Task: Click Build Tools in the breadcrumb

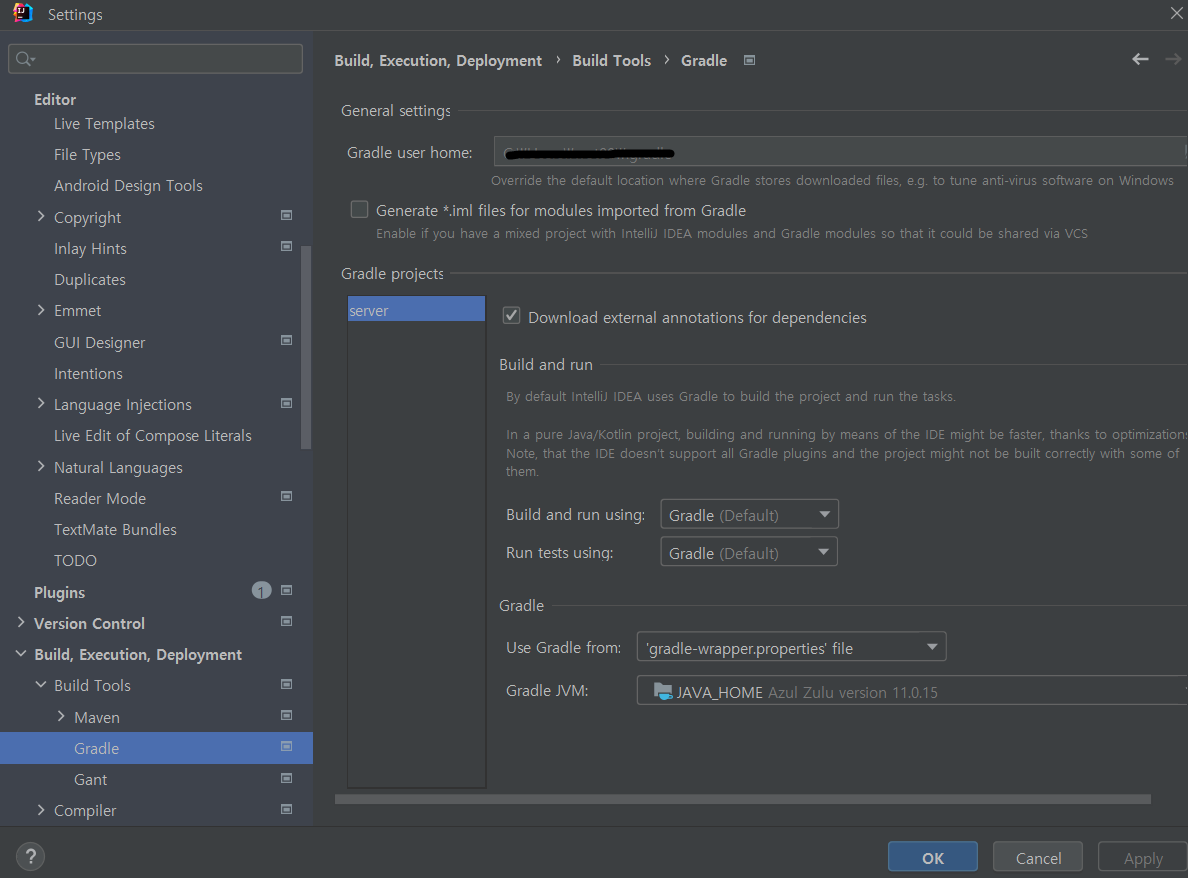Action: [611, 61]
